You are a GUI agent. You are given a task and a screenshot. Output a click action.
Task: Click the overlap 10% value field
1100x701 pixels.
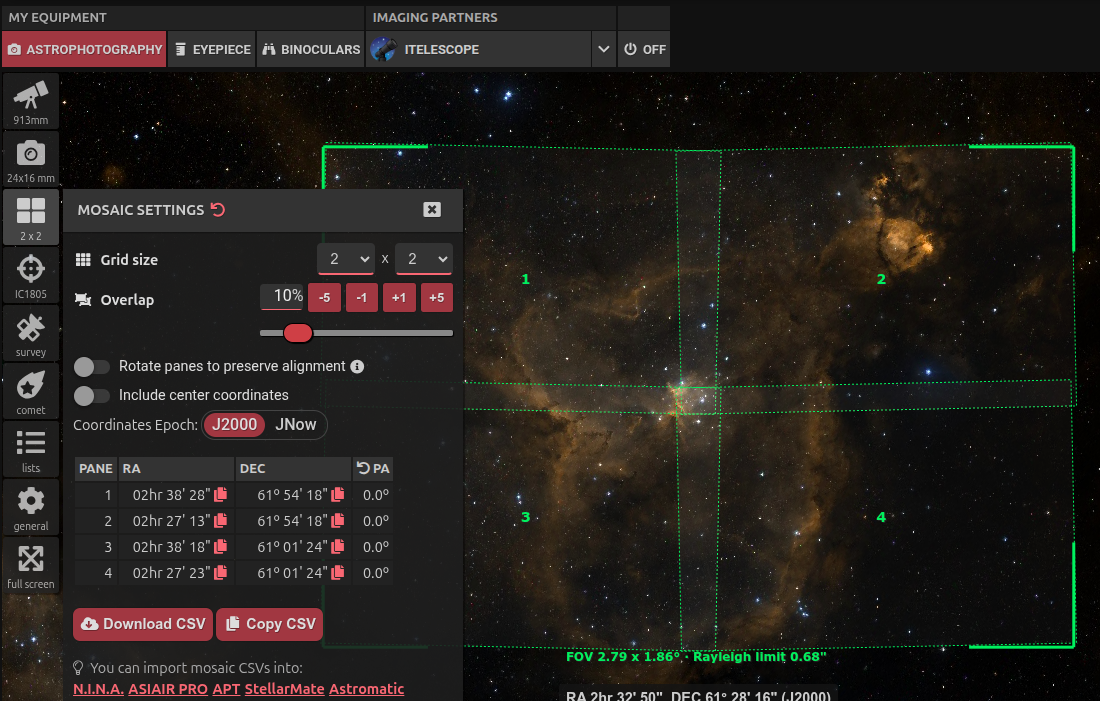pyautogui.click(x=283, y=295)
